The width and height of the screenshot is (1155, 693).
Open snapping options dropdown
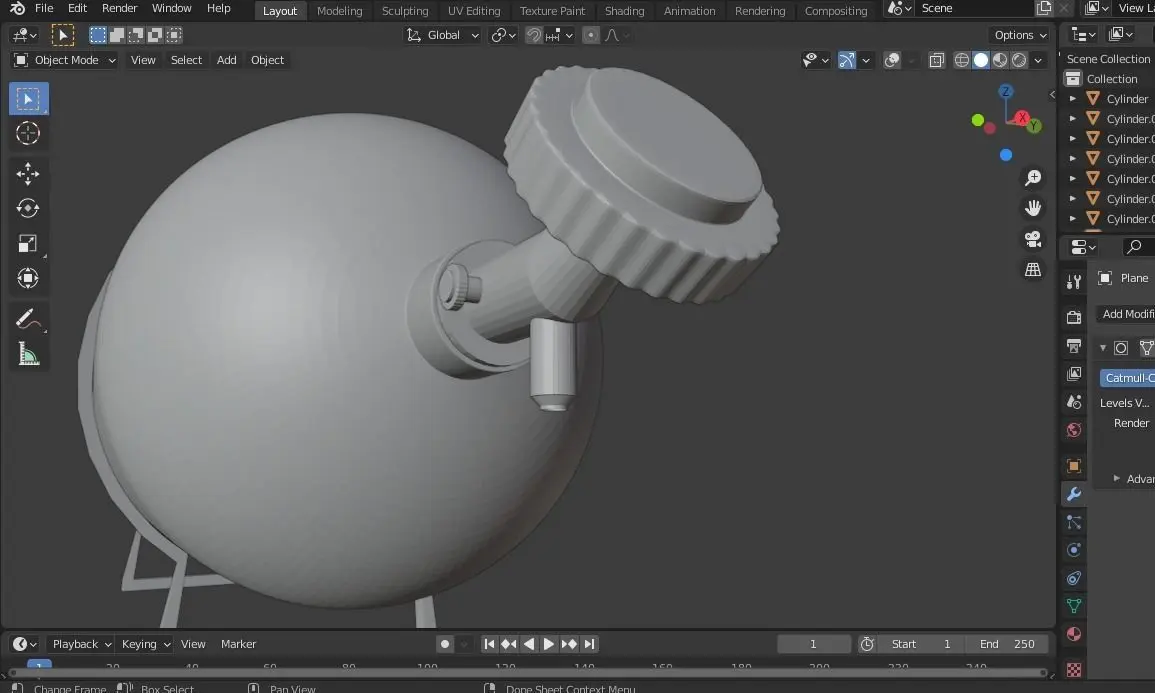(560, 35)
